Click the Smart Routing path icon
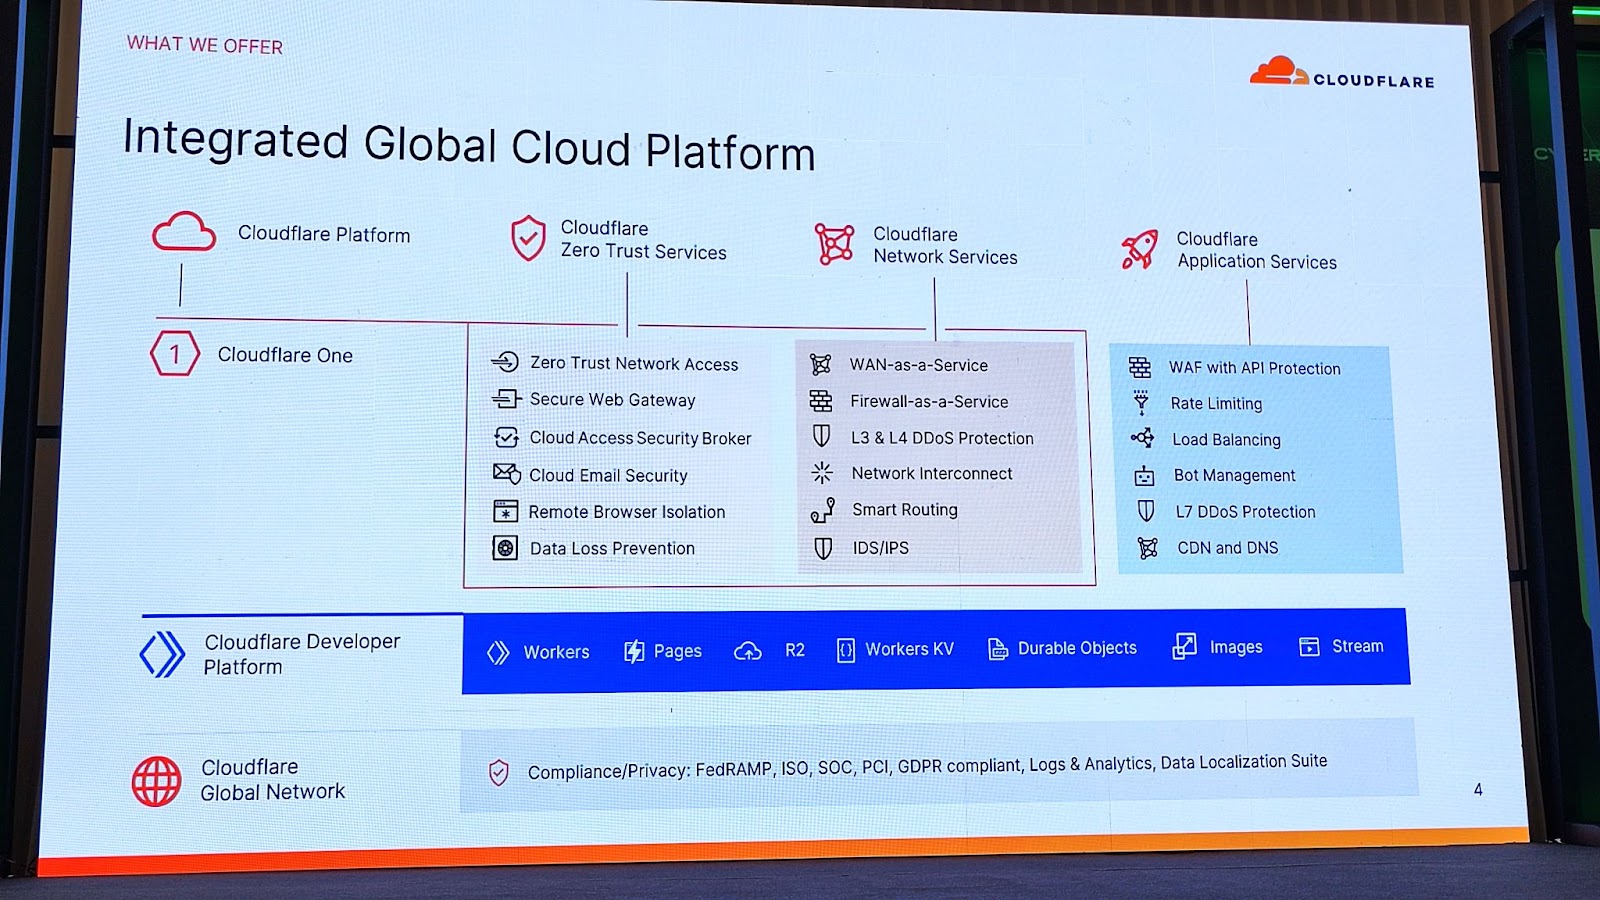Image resolution: width=1600 pixels, height=900 pixels. coord(822,510)
